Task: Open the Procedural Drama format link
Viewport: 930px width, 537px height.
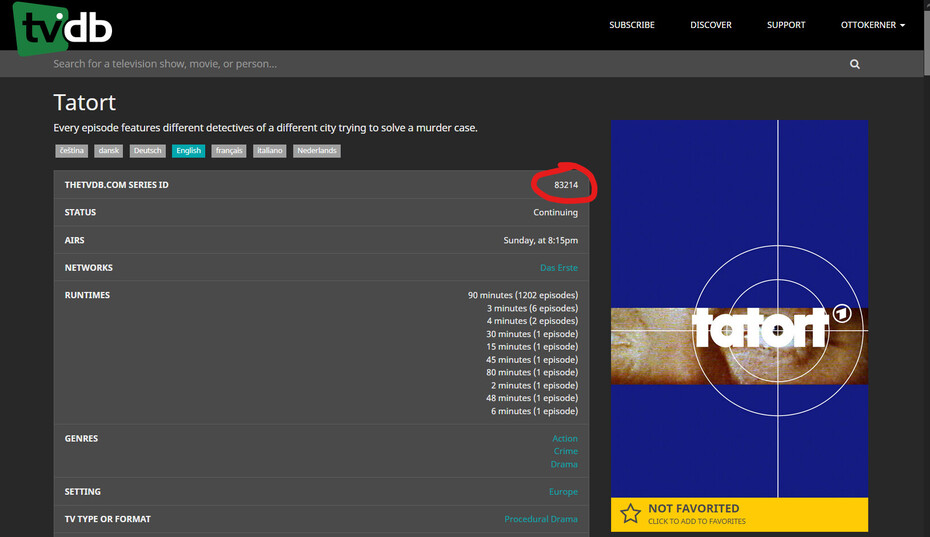Action: coord(541,519)
